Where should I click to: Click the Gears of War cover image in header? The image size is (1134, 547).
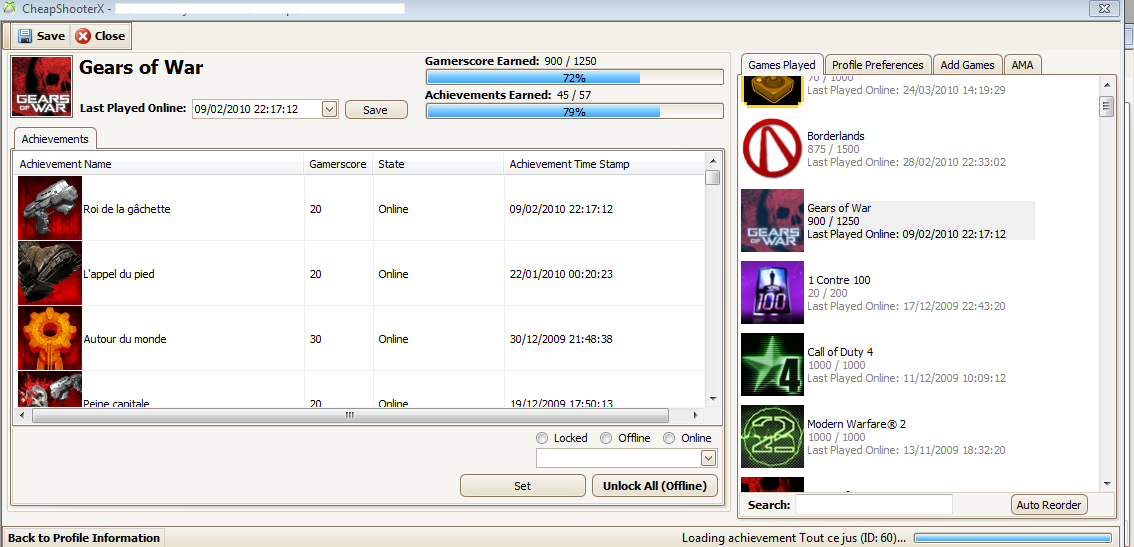click(x=41, y=87)
